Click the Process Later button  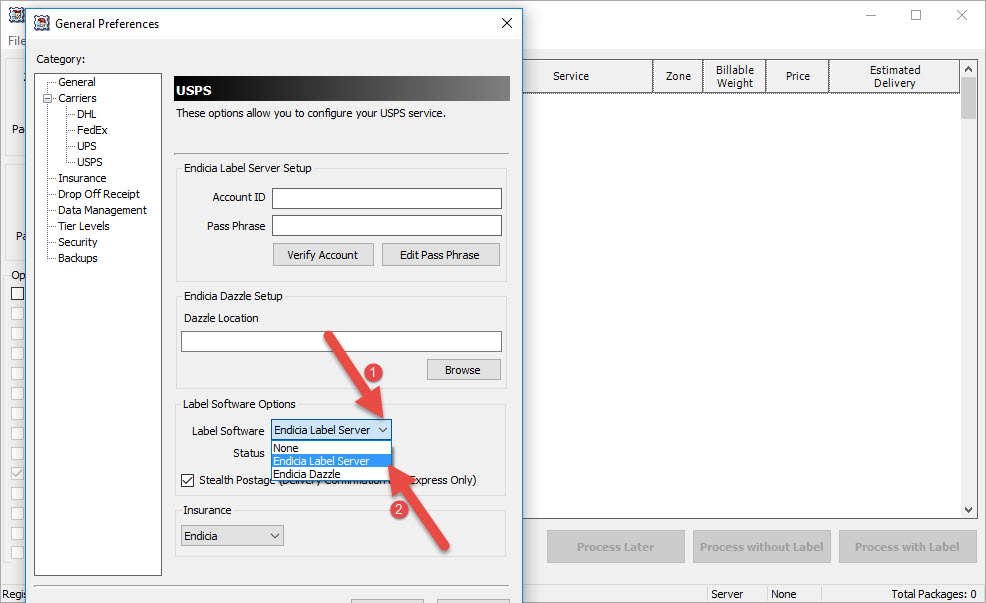click(x=616, y=546)
